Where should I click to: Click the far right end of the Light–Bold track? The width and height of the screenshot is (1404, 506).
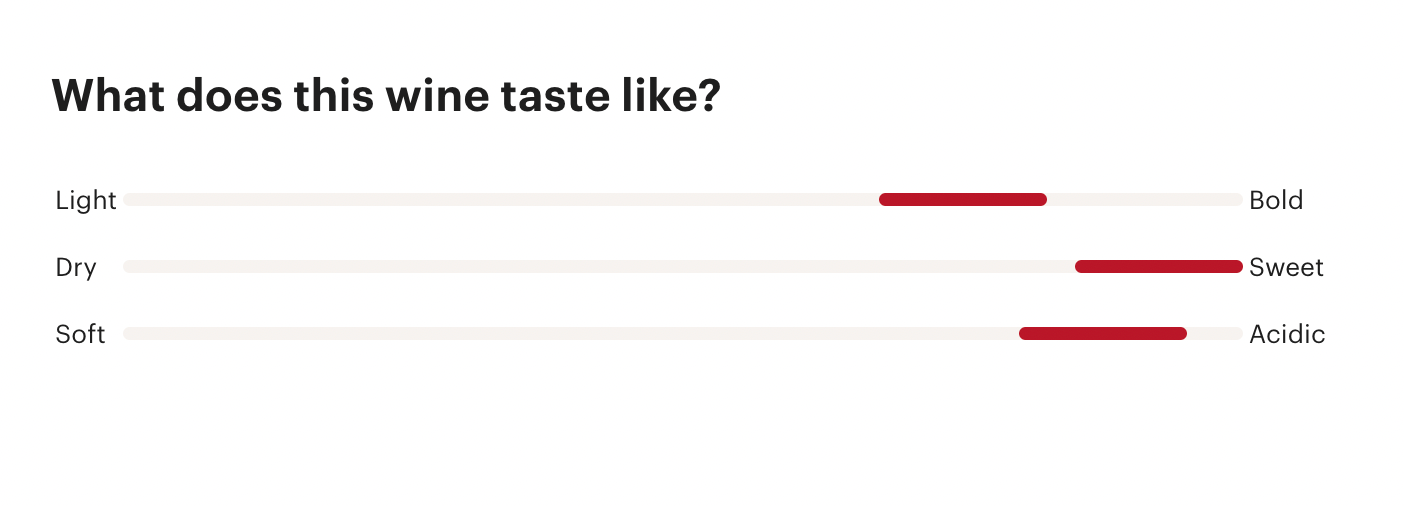(1236, 200)
